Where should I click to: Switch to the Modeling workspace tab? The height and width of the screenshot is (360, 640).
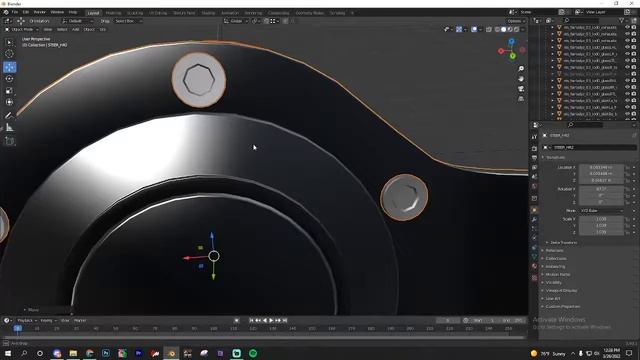113,13
